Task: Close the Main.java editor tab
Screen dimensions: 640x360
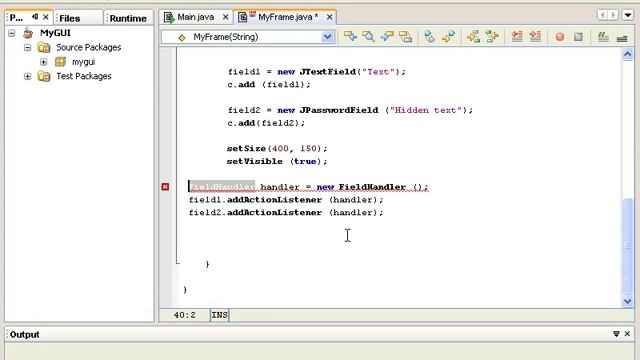Action: tap(225, 17)
